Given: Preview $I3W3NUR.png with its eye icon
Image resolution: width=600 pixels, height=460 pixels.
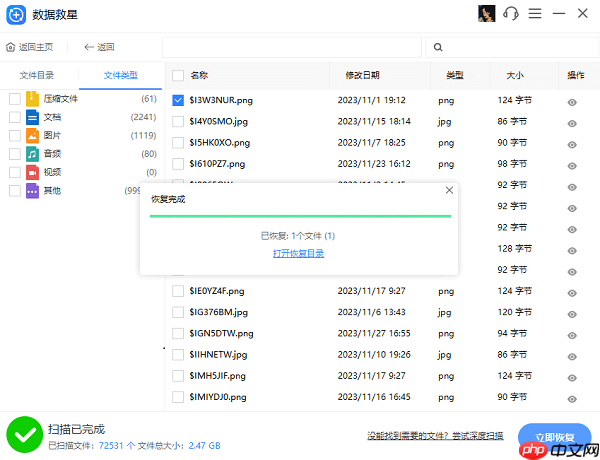Looking at the screenshot, I should point(573,101).
